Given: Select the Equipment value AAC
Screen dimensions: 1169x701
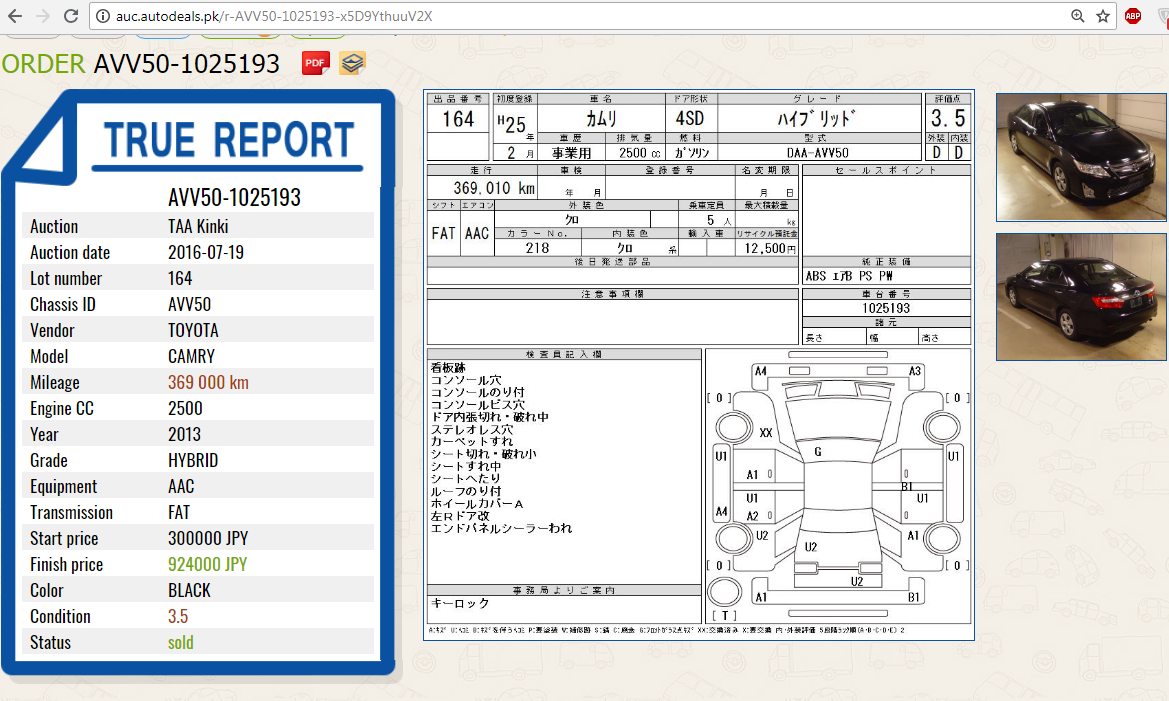Looking at the screenshot, I should 181,487.
